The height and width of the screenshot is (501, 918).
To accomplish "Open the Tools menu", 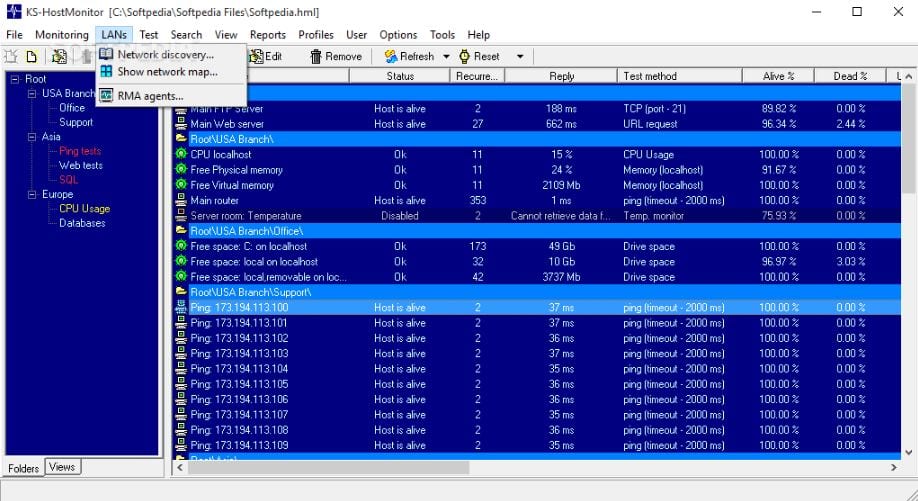I will (442, 35).
